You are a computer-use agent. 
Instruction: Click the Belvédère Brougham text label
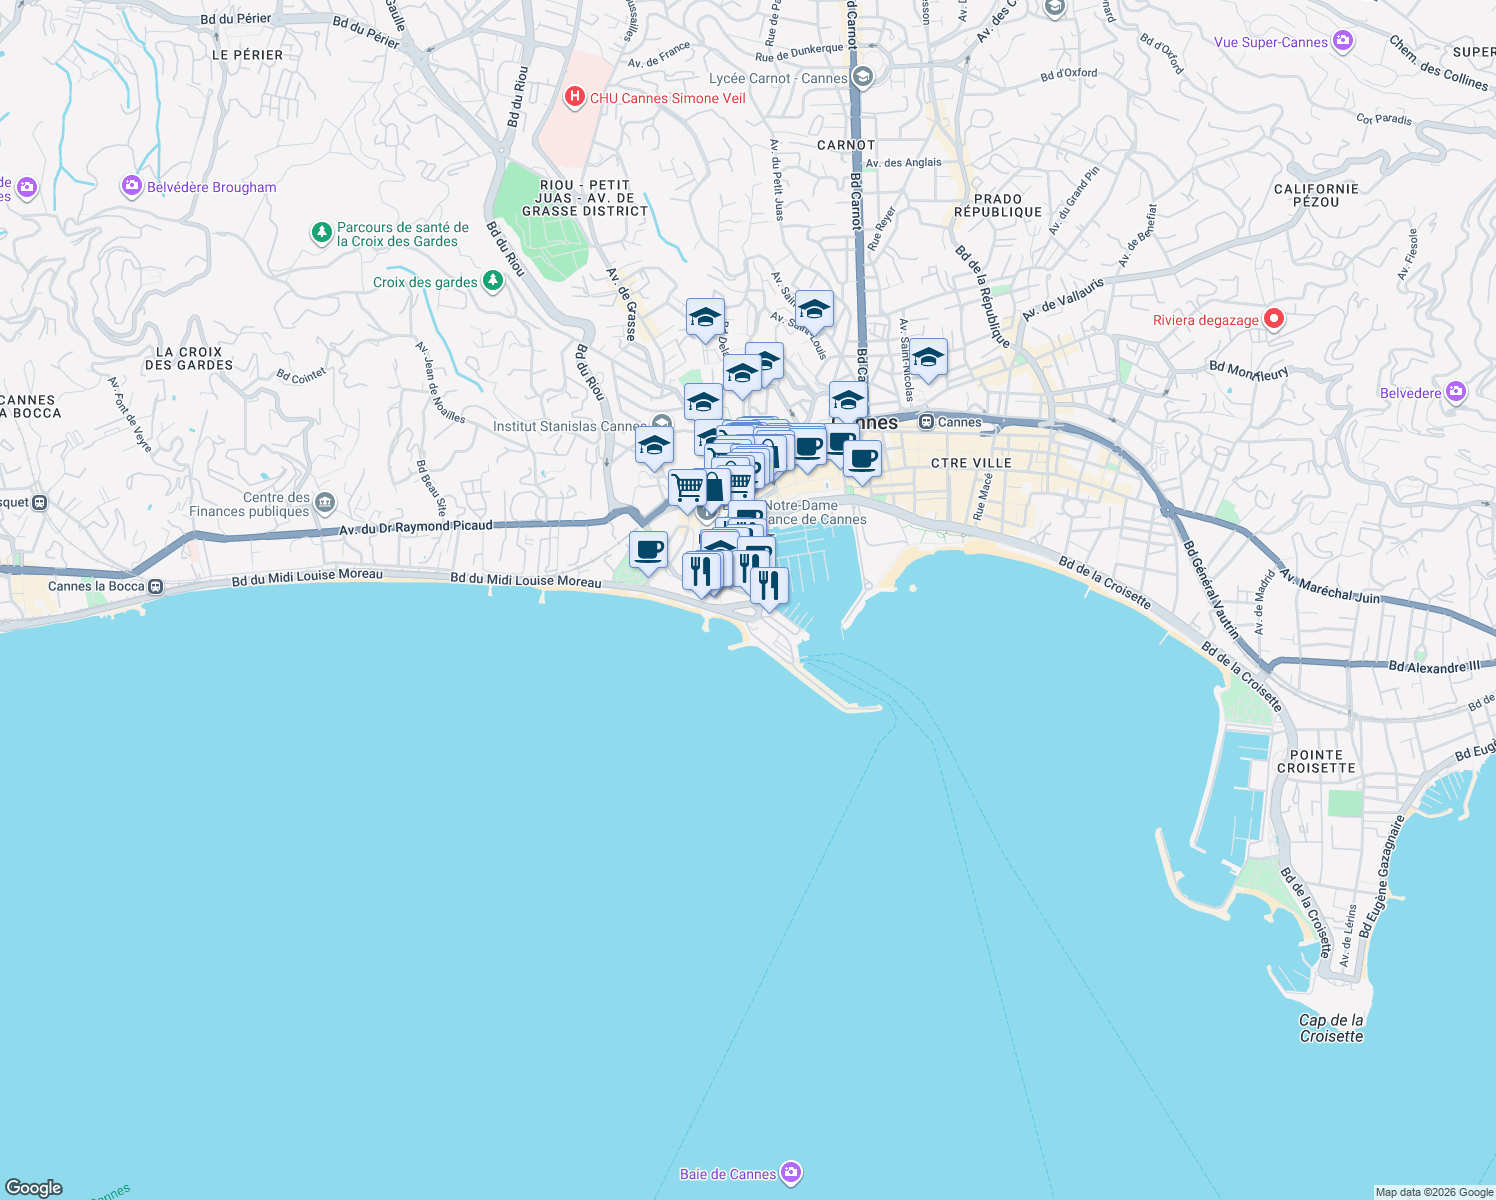[x=212, y=187]
